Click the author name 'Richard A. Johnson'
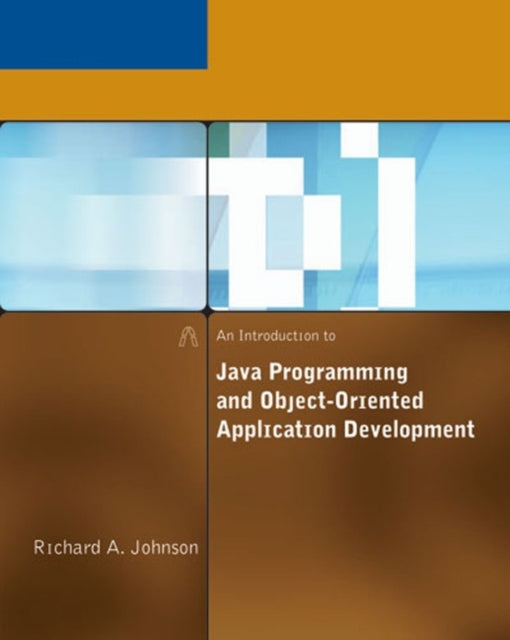The height and width of the screenshot is (640, 510). click(116, 547)
